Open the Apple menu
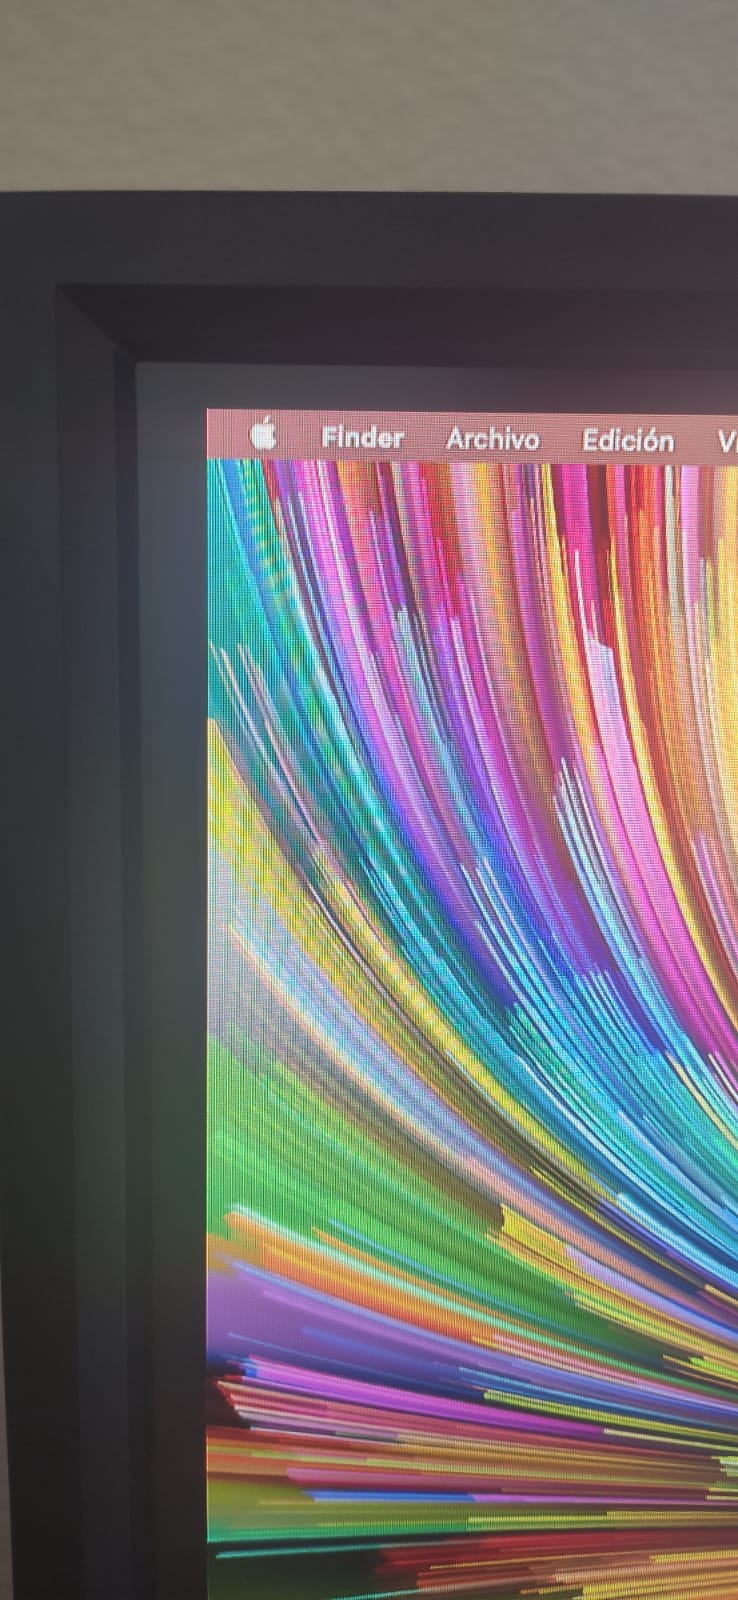 coord(263,435)
